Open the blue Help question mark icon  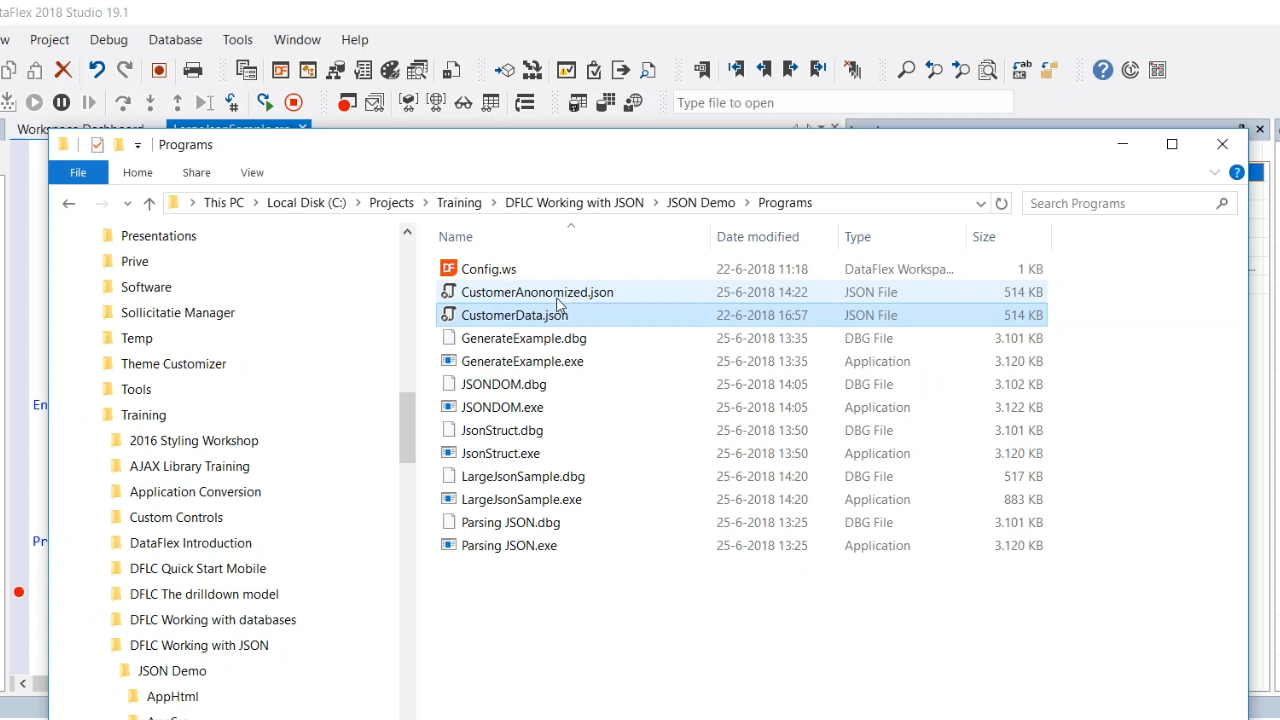(1102, 70)
